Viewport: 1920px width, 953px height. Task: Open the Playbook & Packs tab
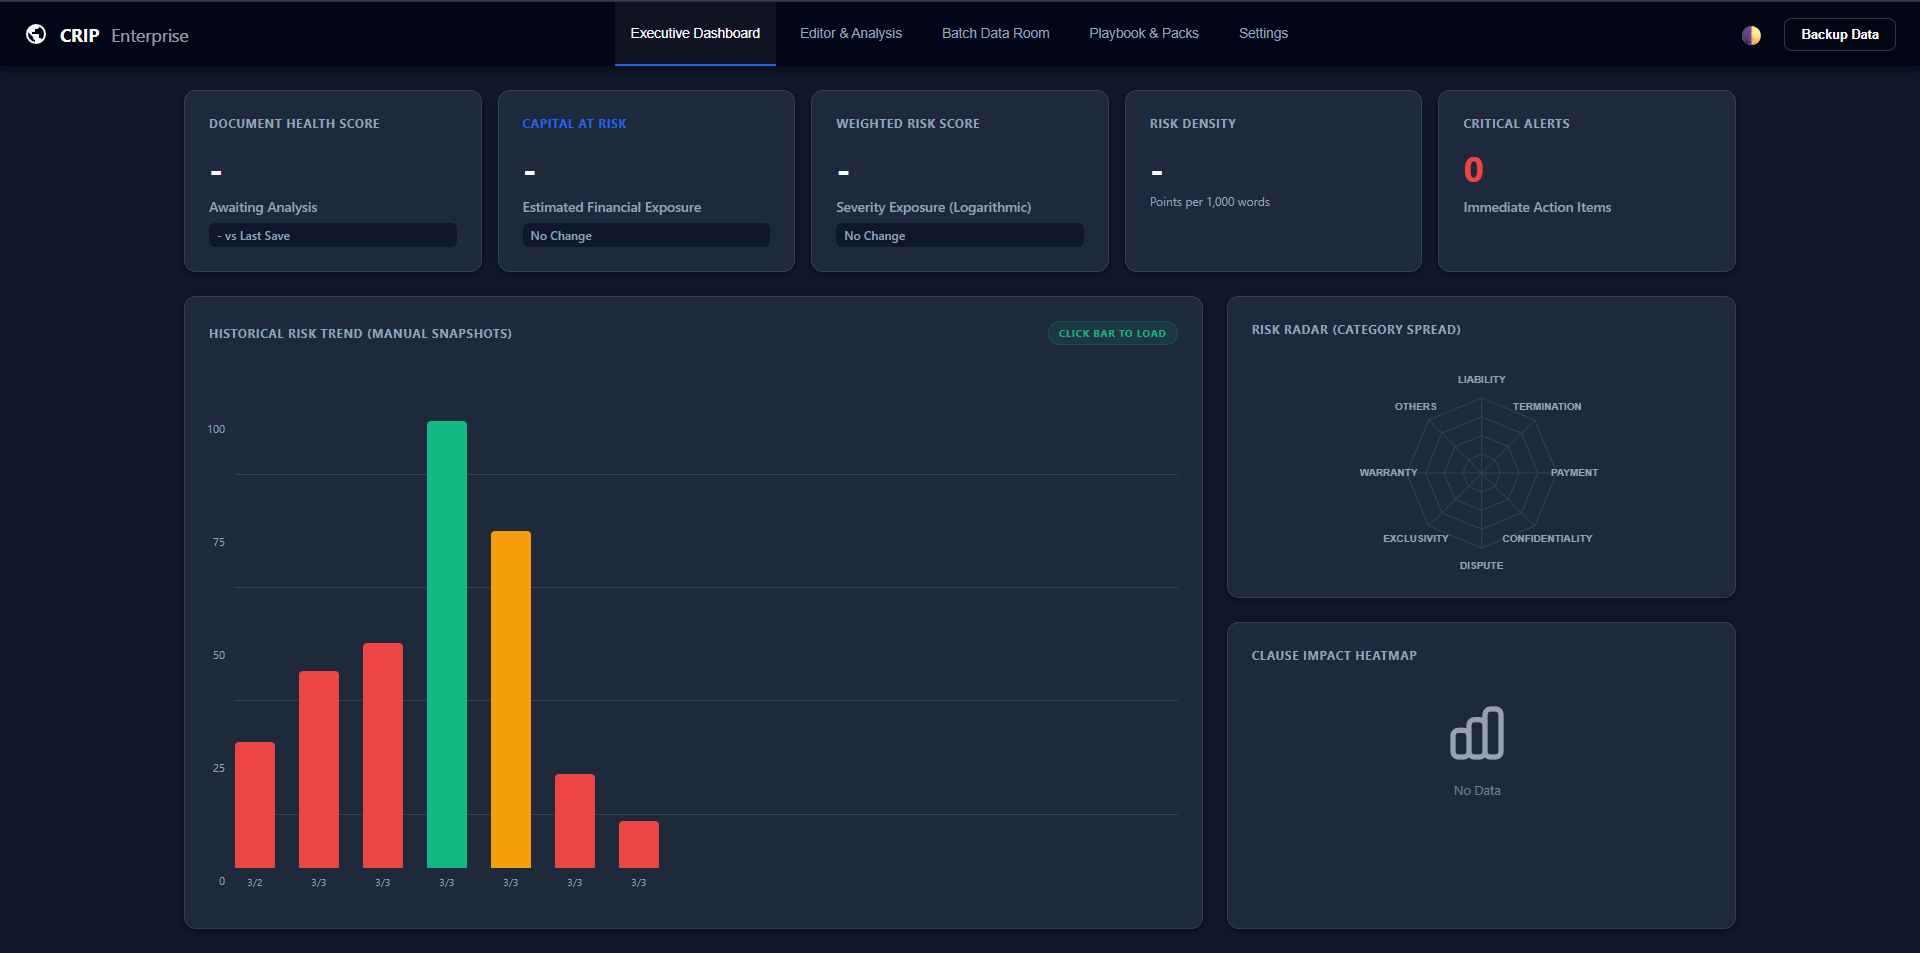(1143, 33)
